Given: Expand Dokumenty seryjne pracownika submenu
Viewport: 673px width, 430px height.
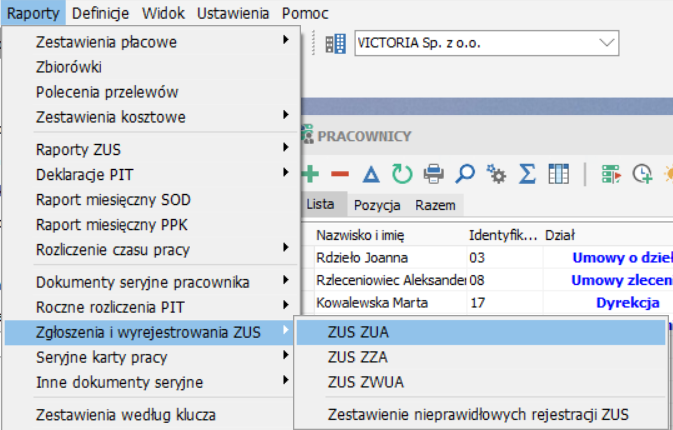Looking at the screenshot, I should [x=151, y=282].
